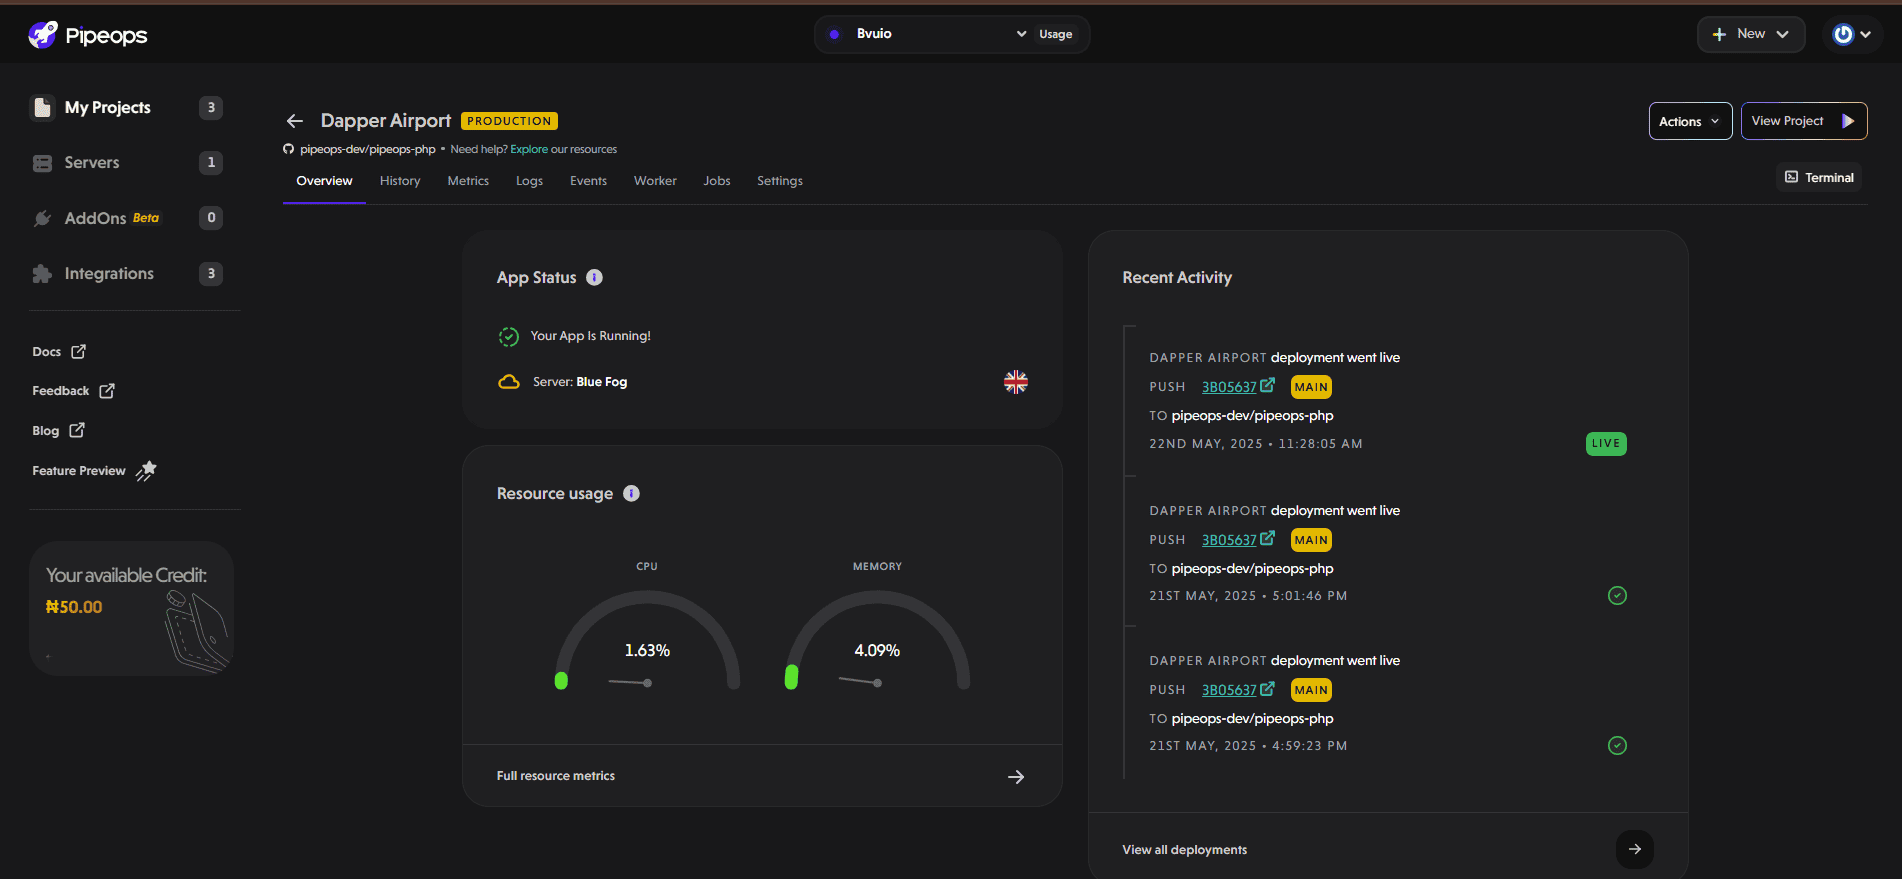Click the available Credit card
The image size is (1902, 879).
click(131, 608)
